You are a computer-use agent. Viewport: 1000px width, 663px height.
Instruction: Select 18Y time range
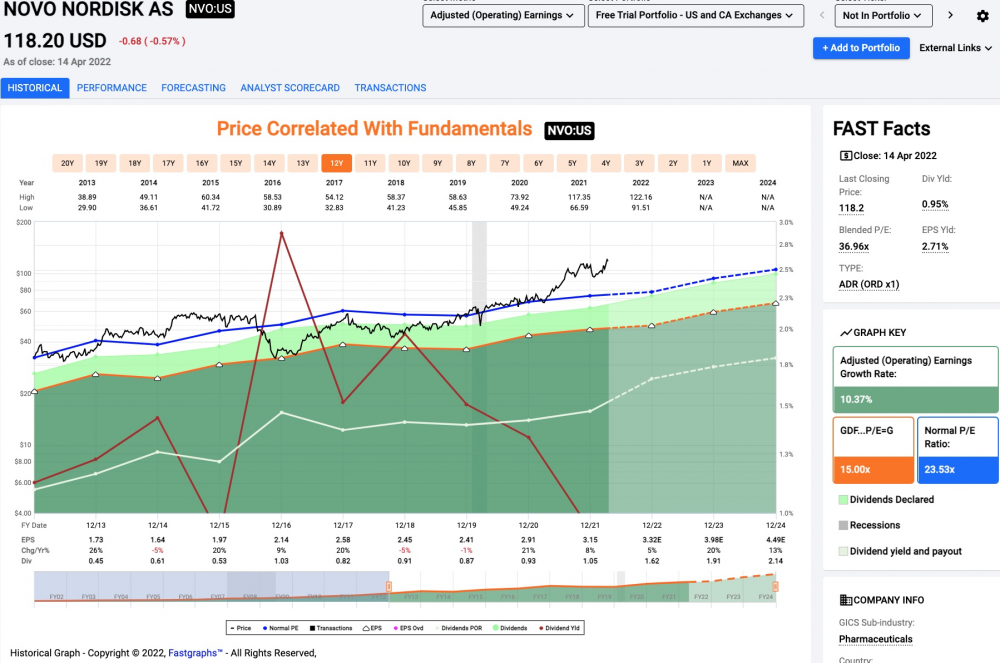135,163
